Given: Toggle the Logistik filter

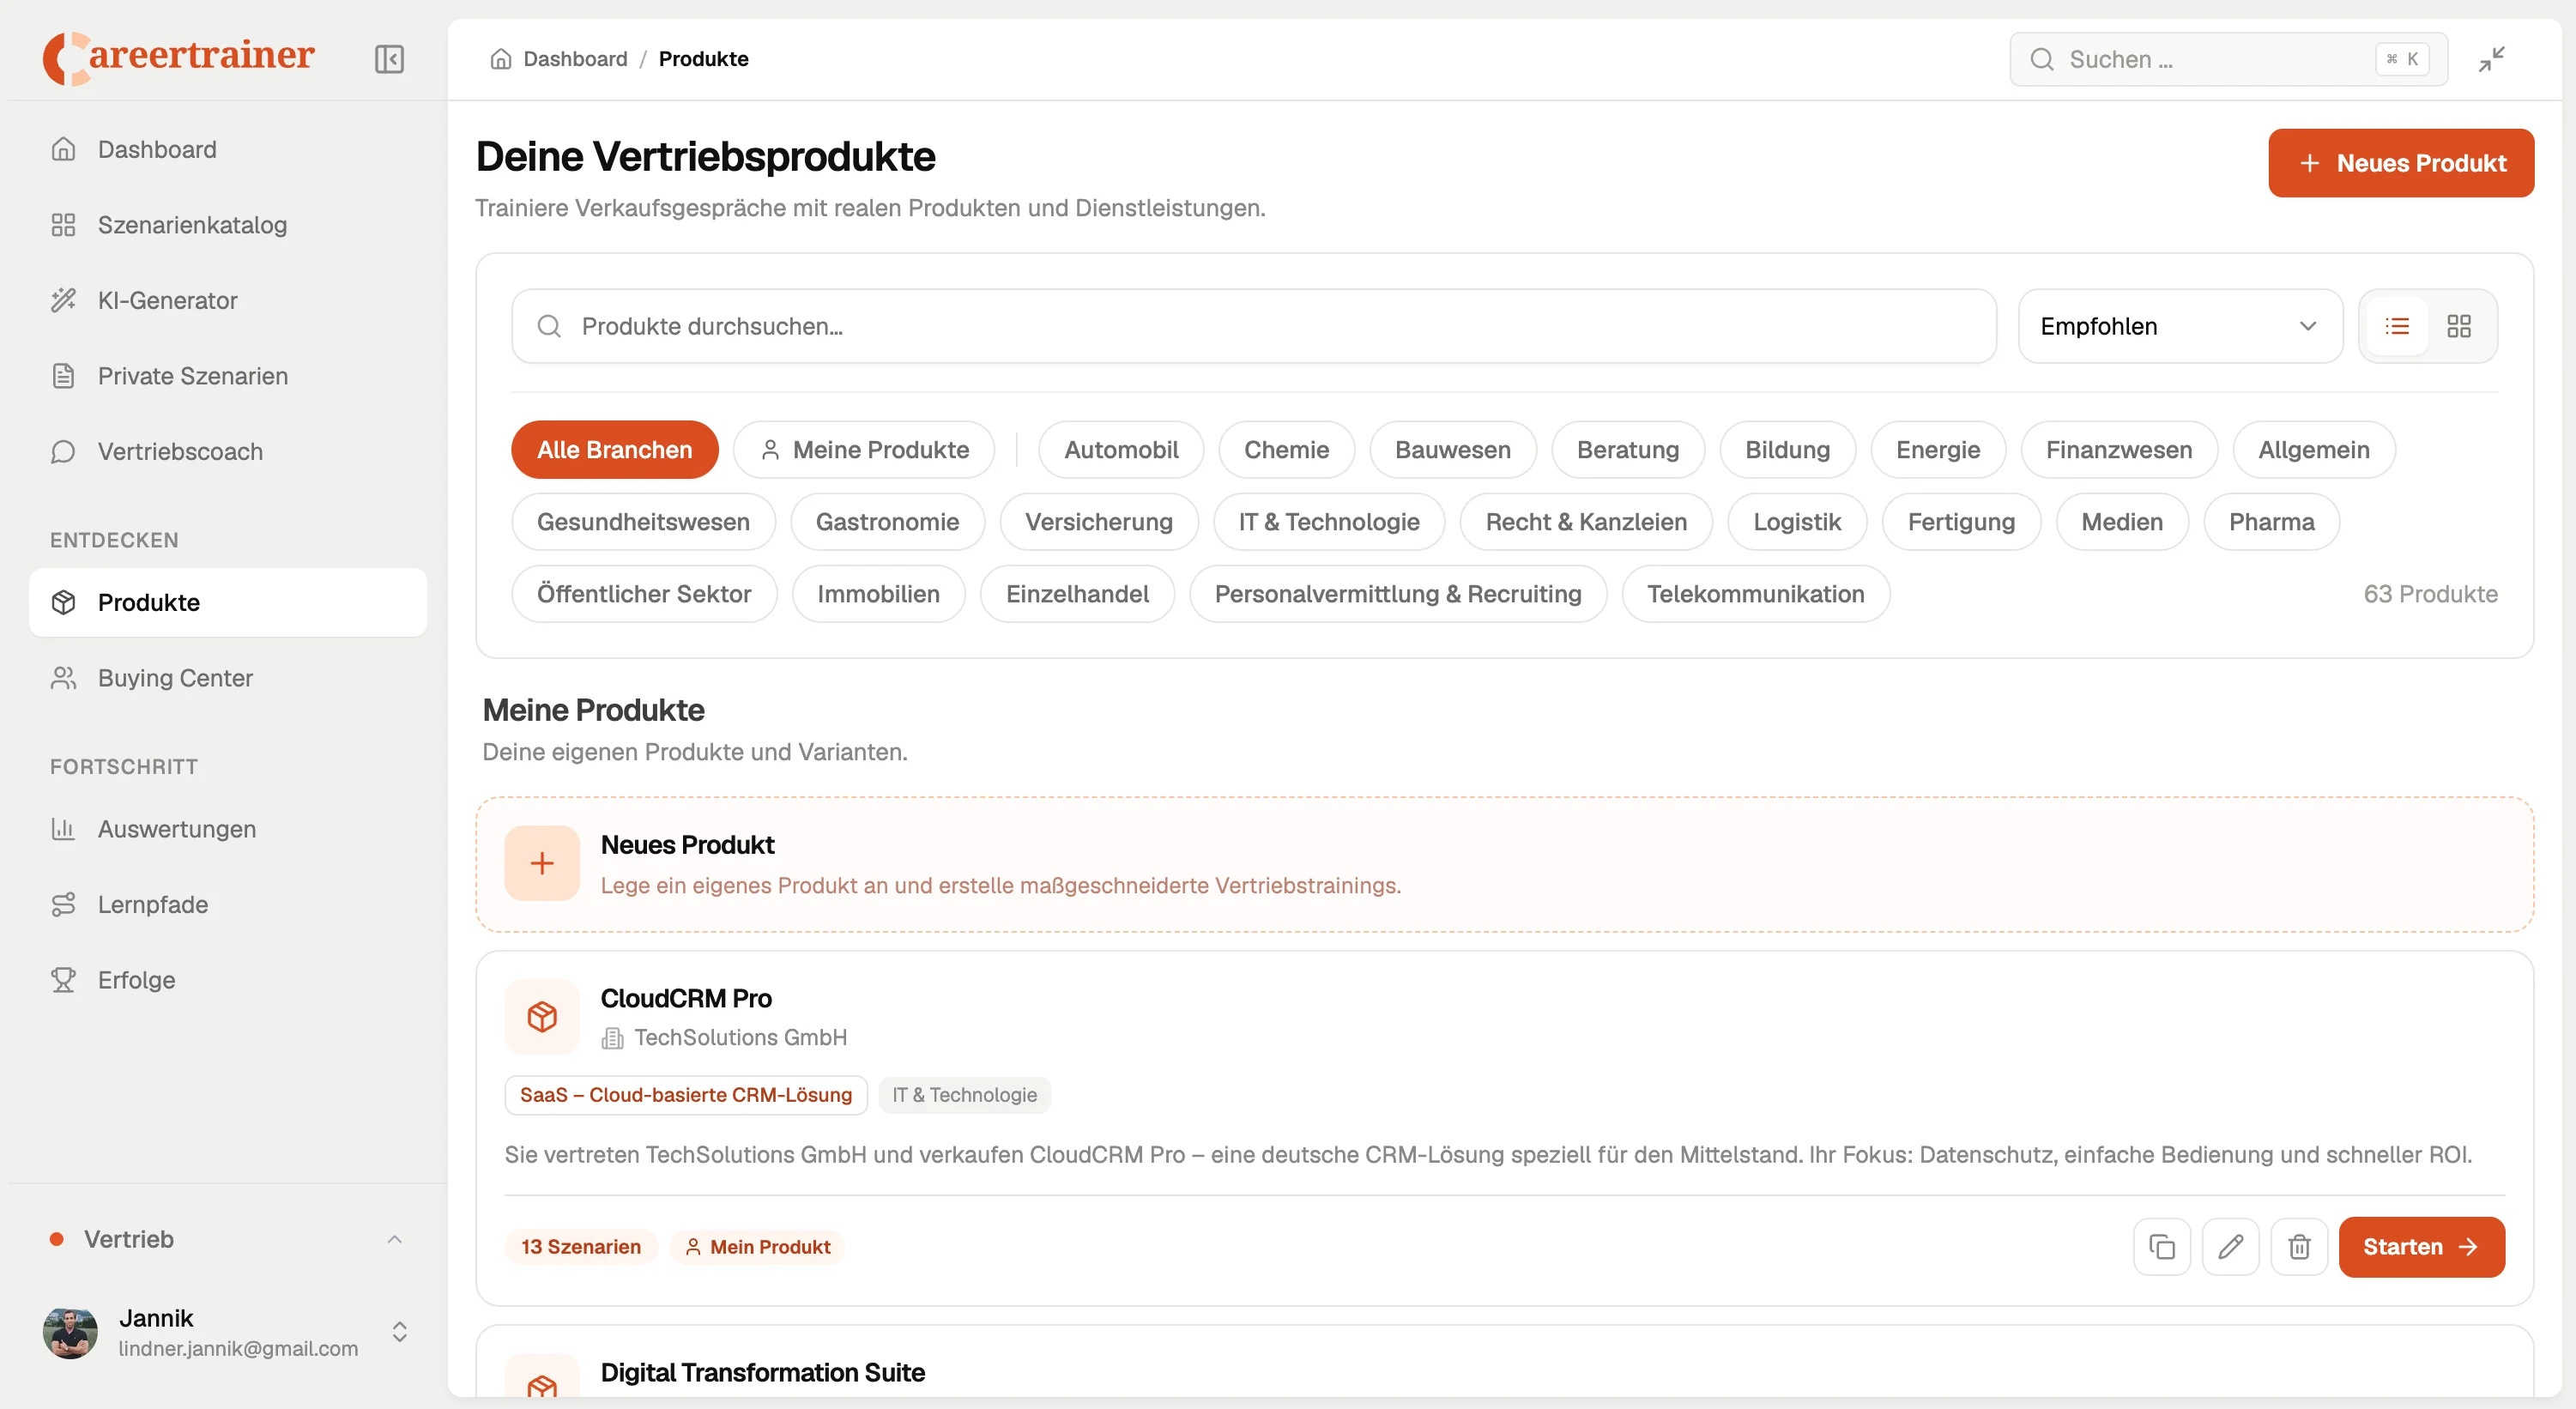Looking at the screenshot, I should pos(1797,522).
